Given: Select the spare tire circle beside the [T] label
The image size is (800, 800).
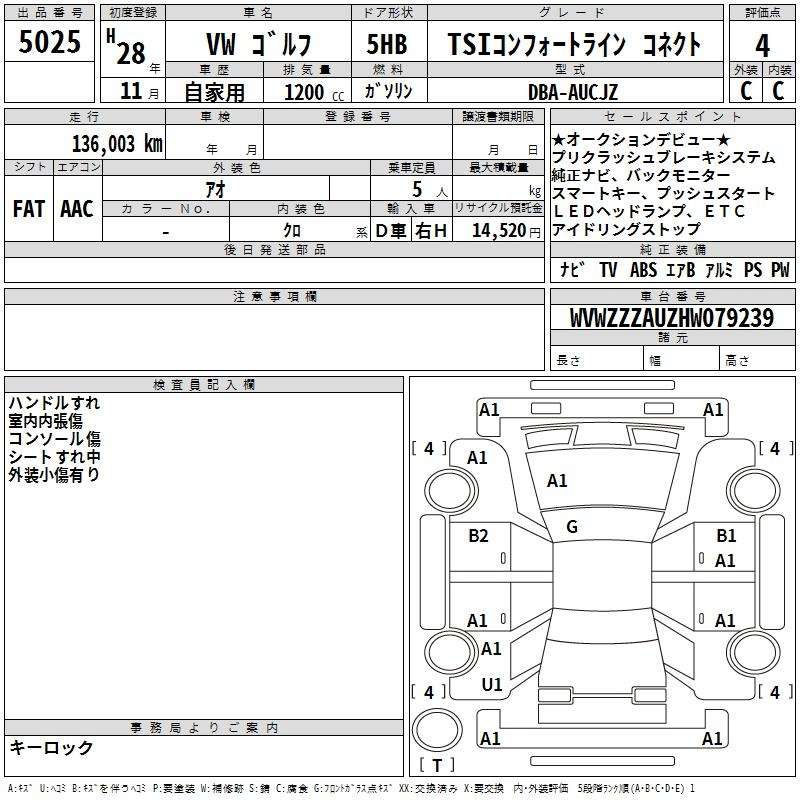Looking at the screenshot, I should [437, 728].
